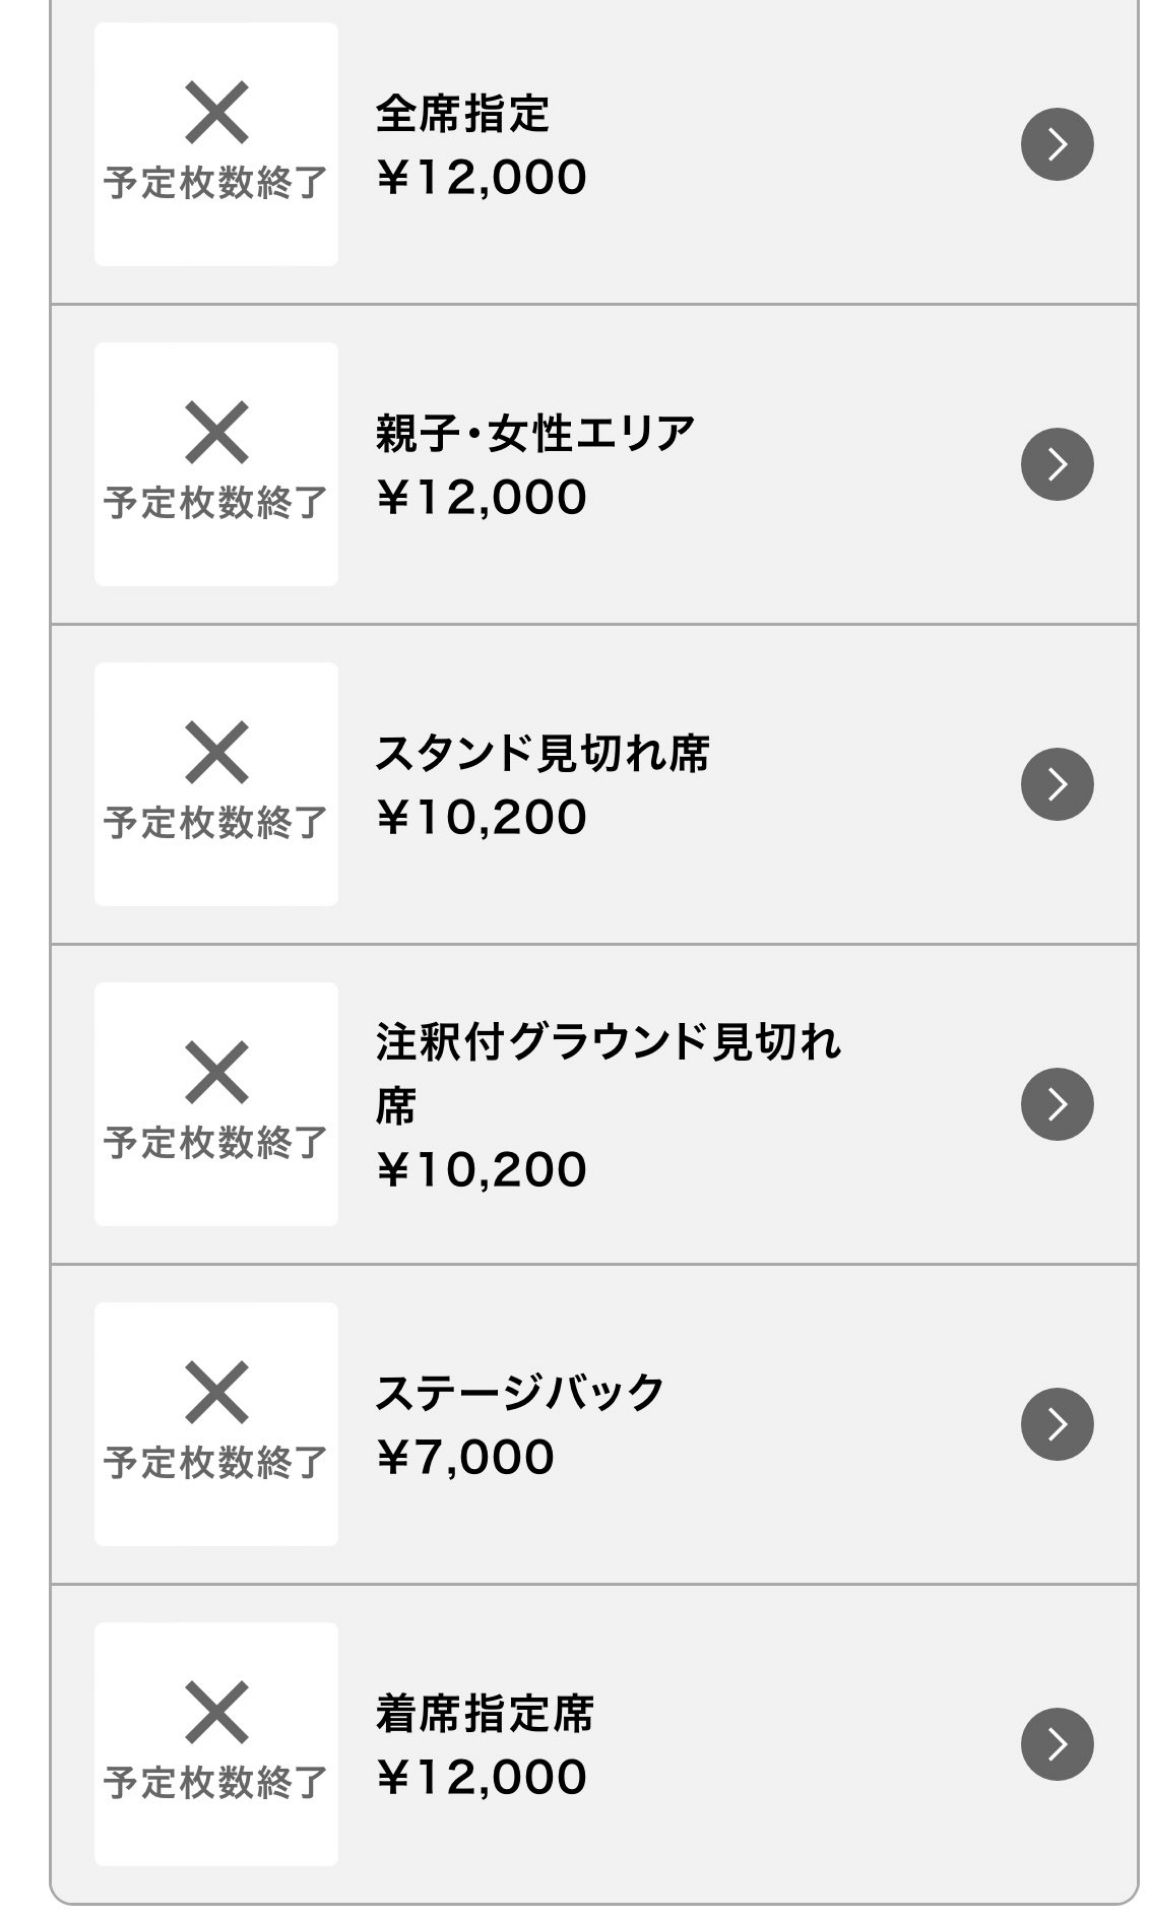Click the X sold-out icon for ステージバック
This screenshot has height=1920, width=1176.
[x=216, y=1393]
